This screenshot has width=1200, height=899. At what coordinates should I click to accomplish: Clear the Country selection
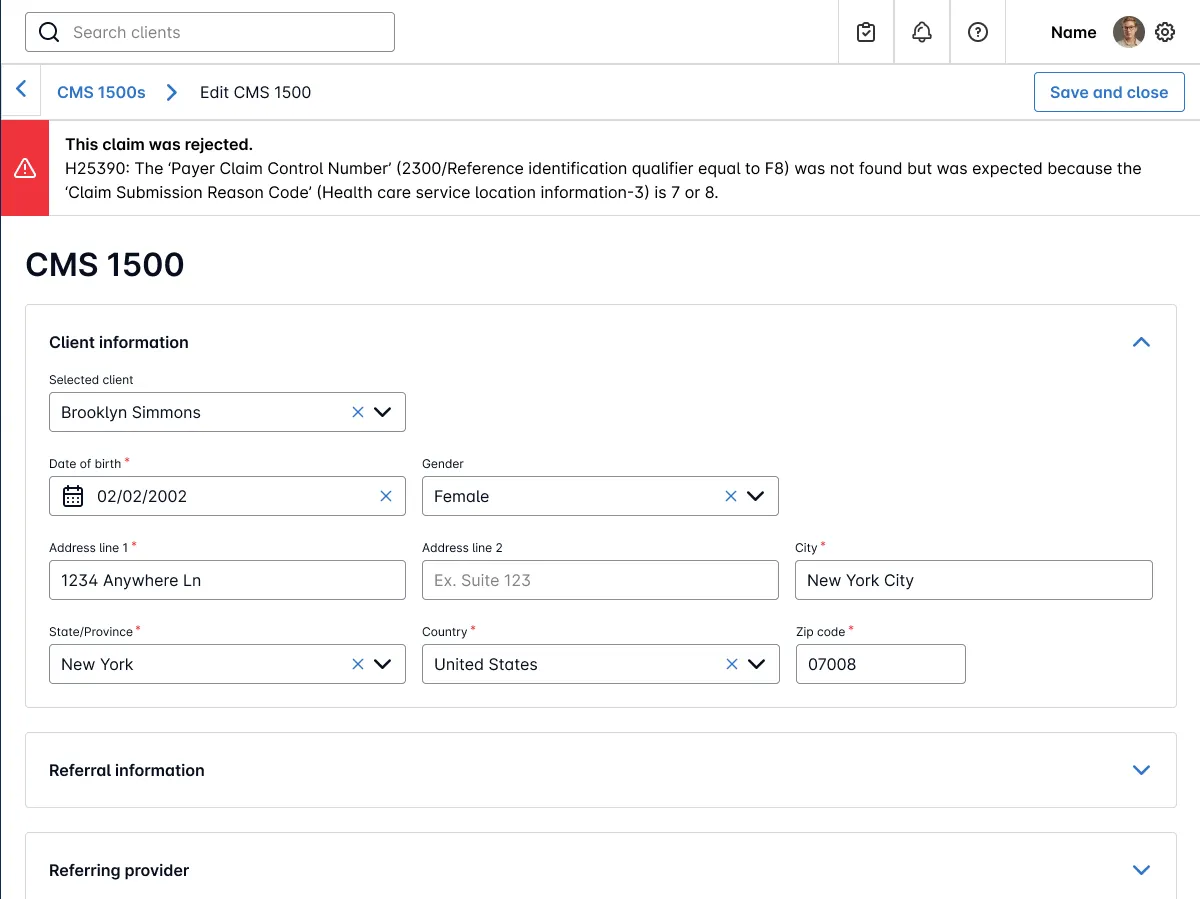point(731,664)
